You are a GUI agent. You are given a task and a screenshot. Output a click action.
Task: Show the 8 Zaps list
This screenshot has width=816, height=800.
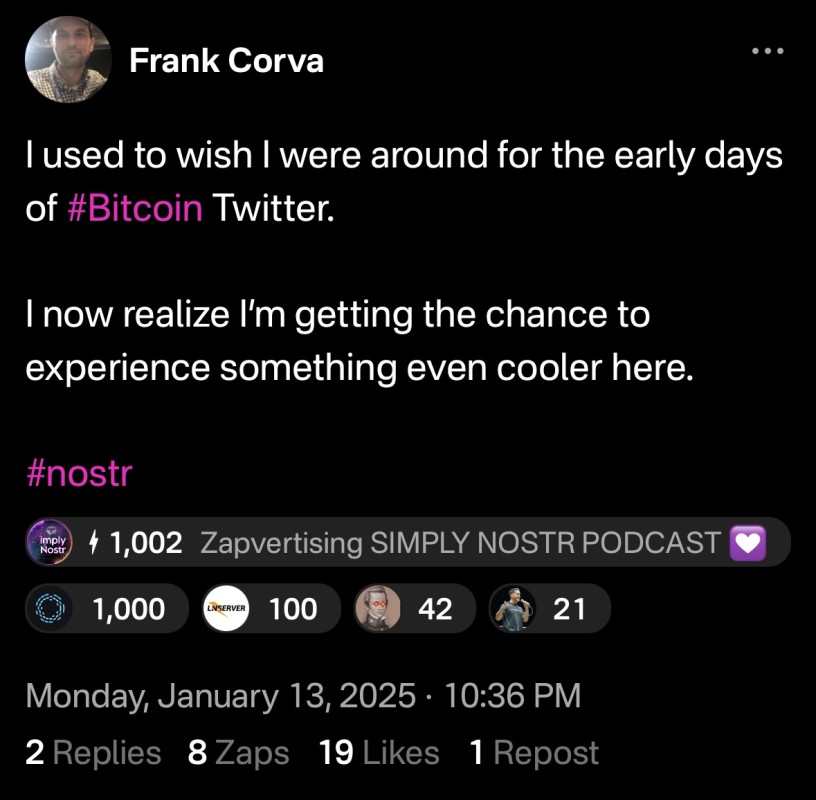tap(238, 753)
